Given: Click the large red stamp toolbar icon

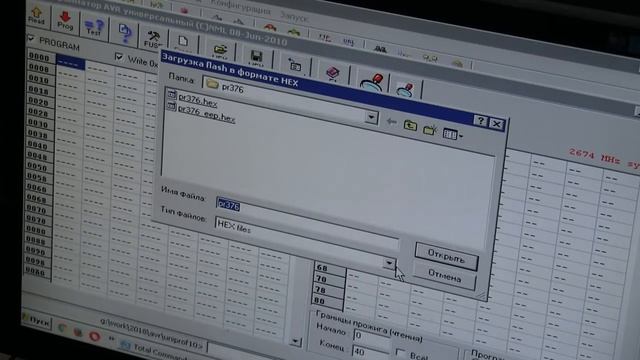Looking at the screenshot, I should [x=372, y=82].
